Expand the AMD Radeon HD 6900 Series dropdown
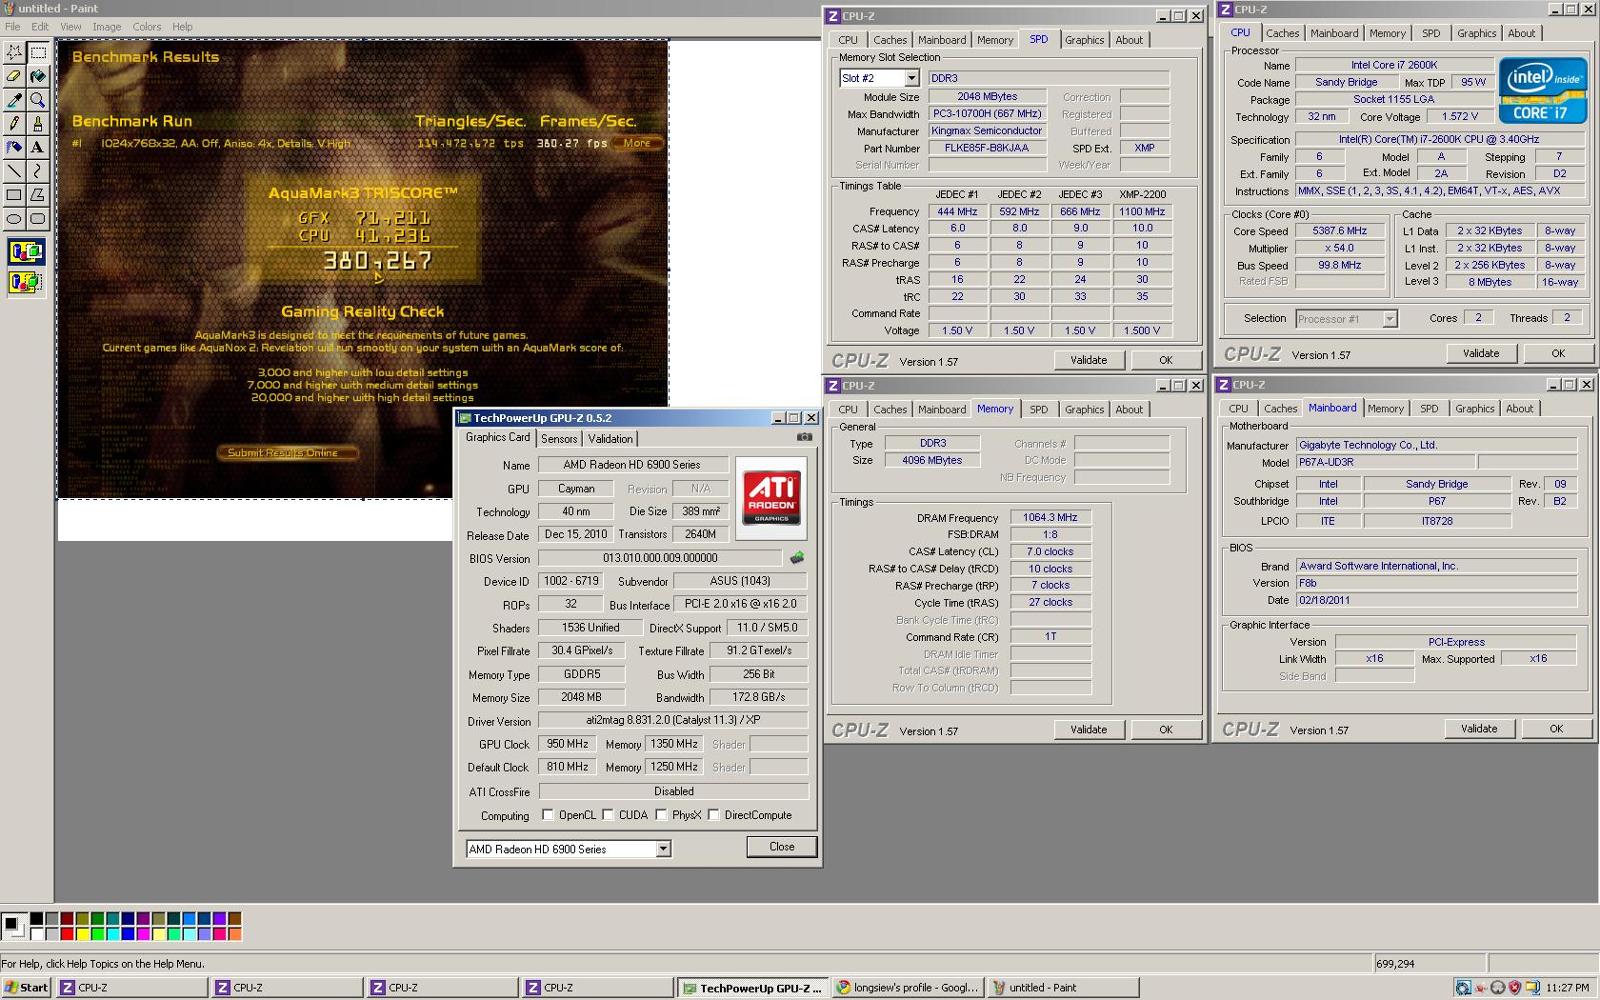This screenshot has width=1600, height=1000. (663, 849)
